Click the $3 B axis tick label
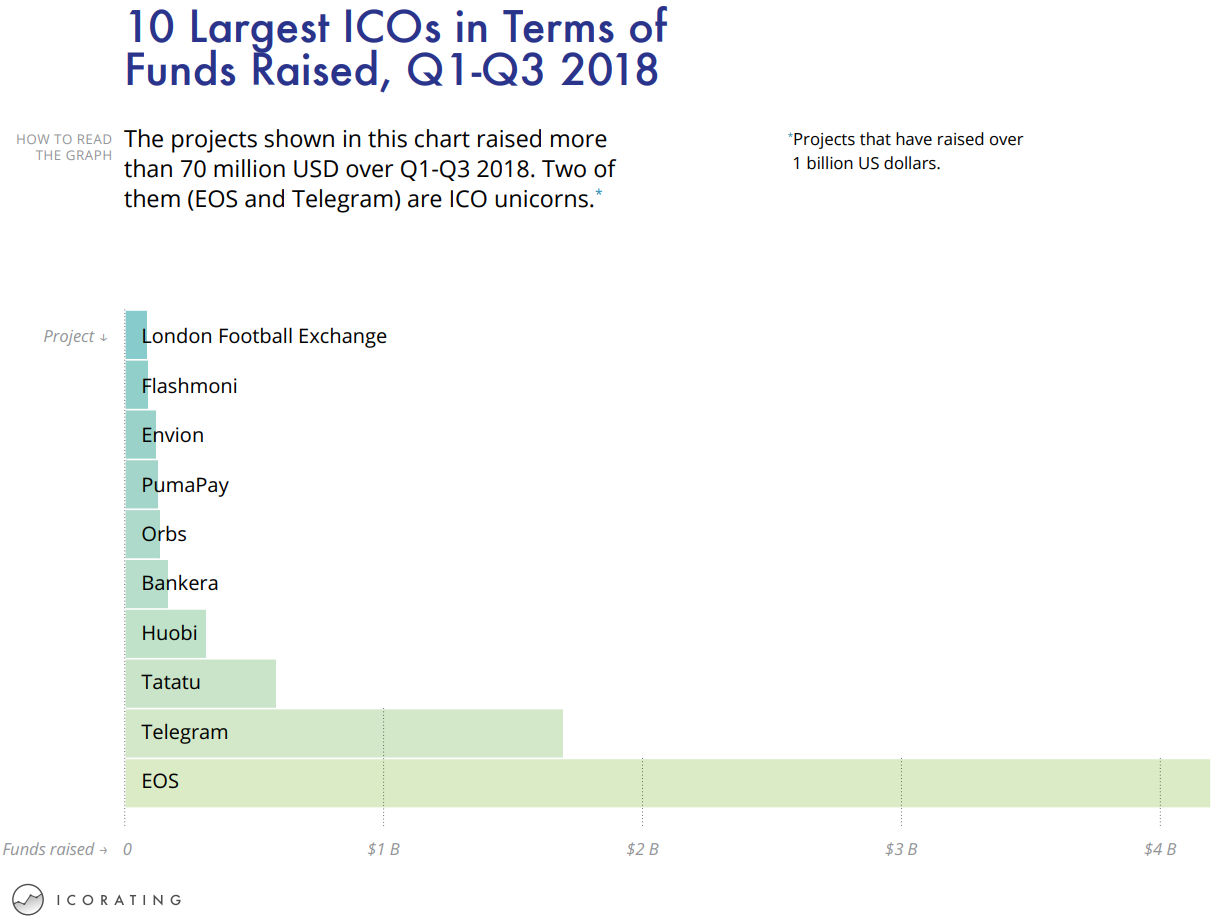This screenshot has width=1216, height=920. pos(901,850)
